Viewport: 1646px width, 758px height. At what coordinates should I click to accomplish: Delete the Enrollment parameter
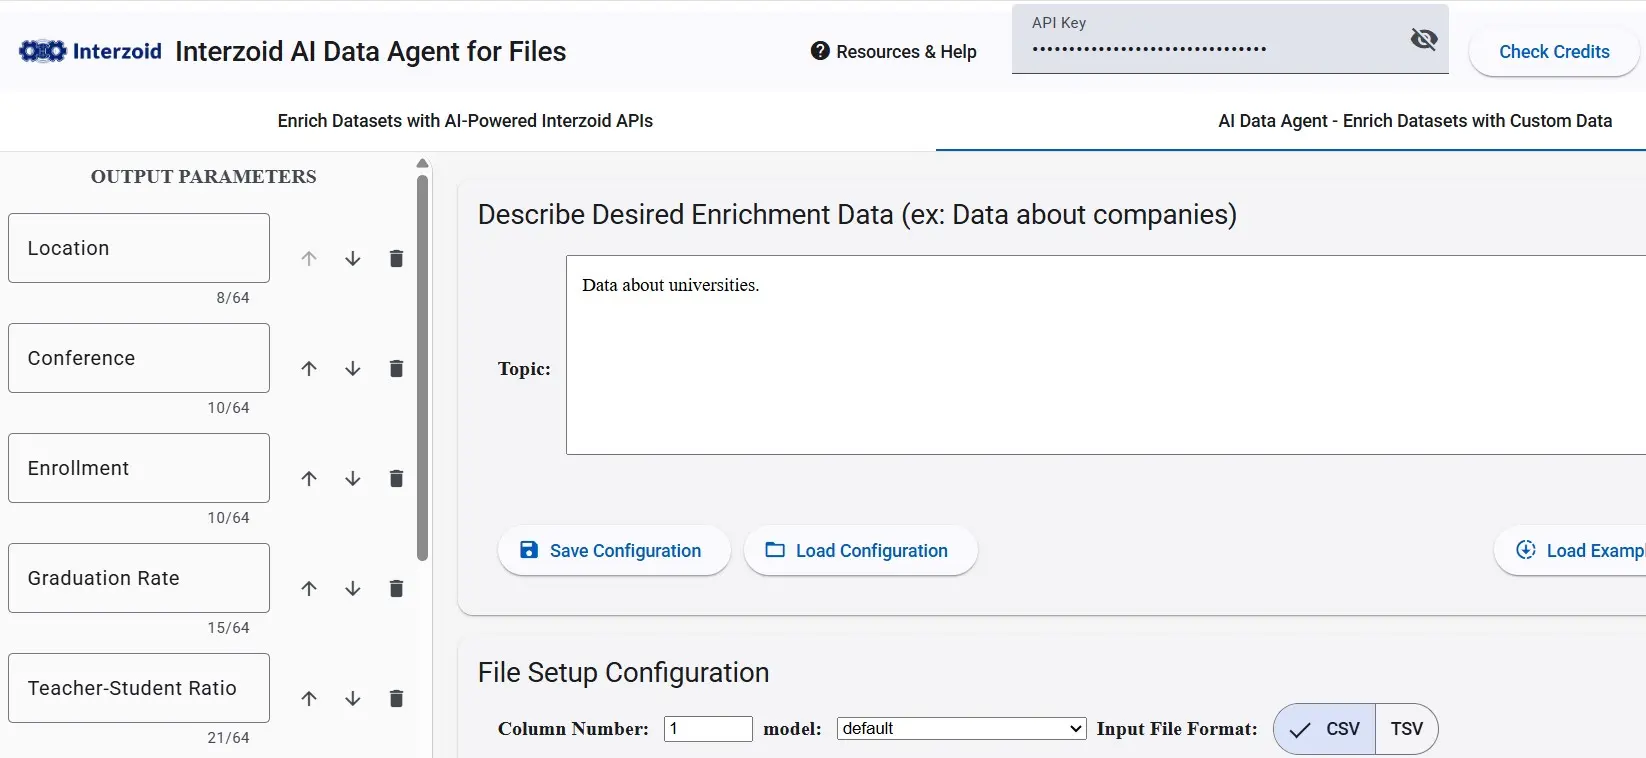click(396, 479)
